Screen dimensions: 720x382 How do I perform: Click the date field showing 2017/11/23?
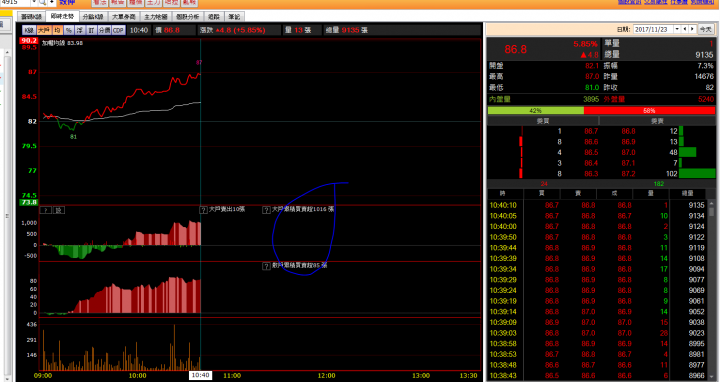pos(653,29)
